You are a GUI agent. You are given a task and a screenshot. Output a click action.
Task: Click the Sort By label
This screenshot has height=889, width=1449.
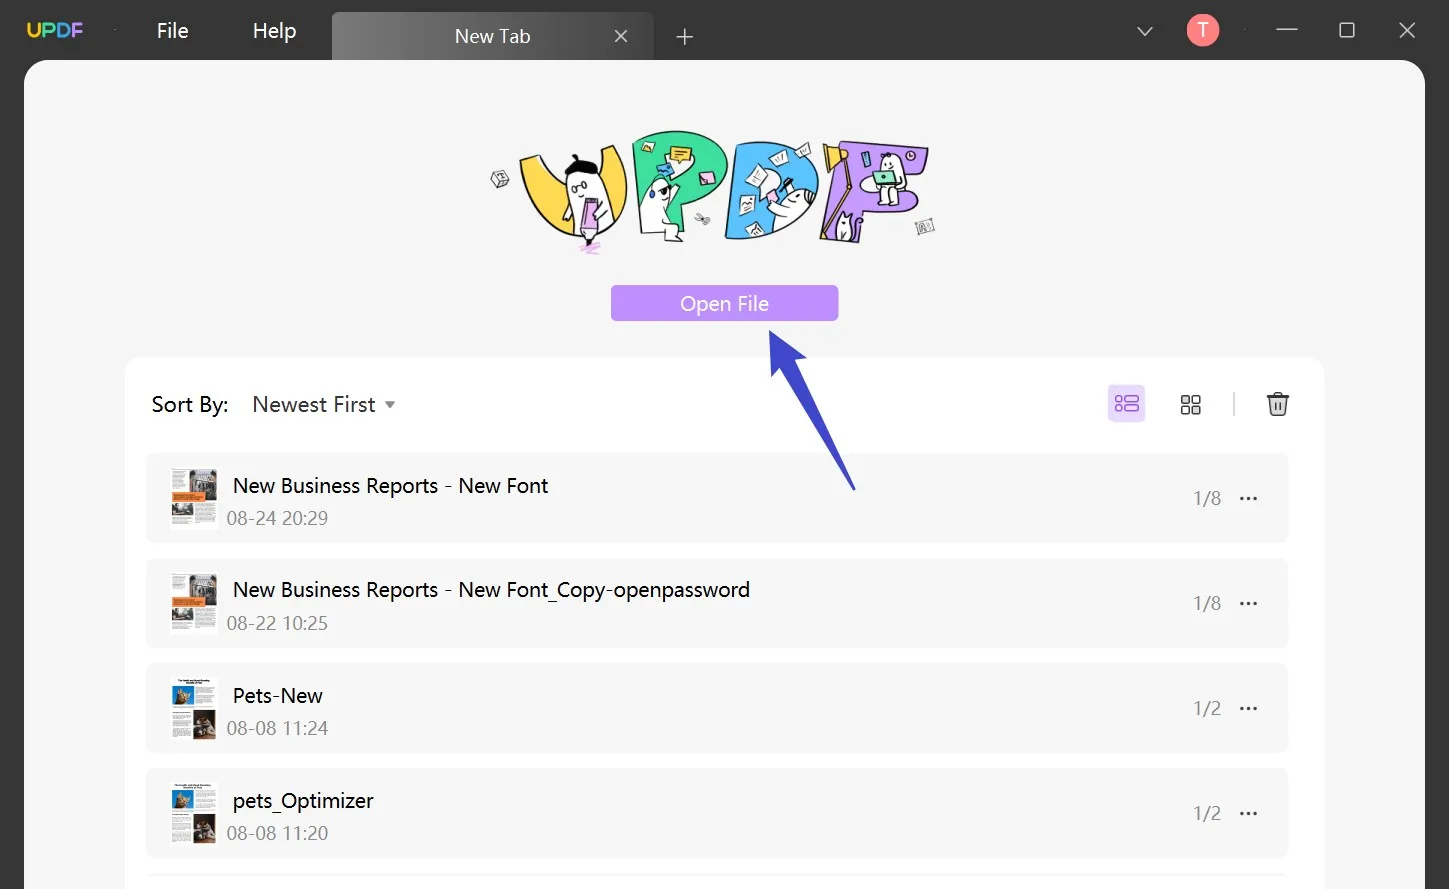click(x=190, y=404)
